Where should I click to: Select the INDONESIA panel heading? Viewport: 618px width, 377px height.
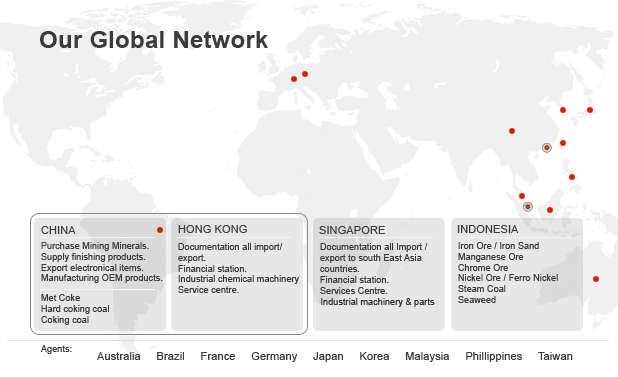[488, 229]
